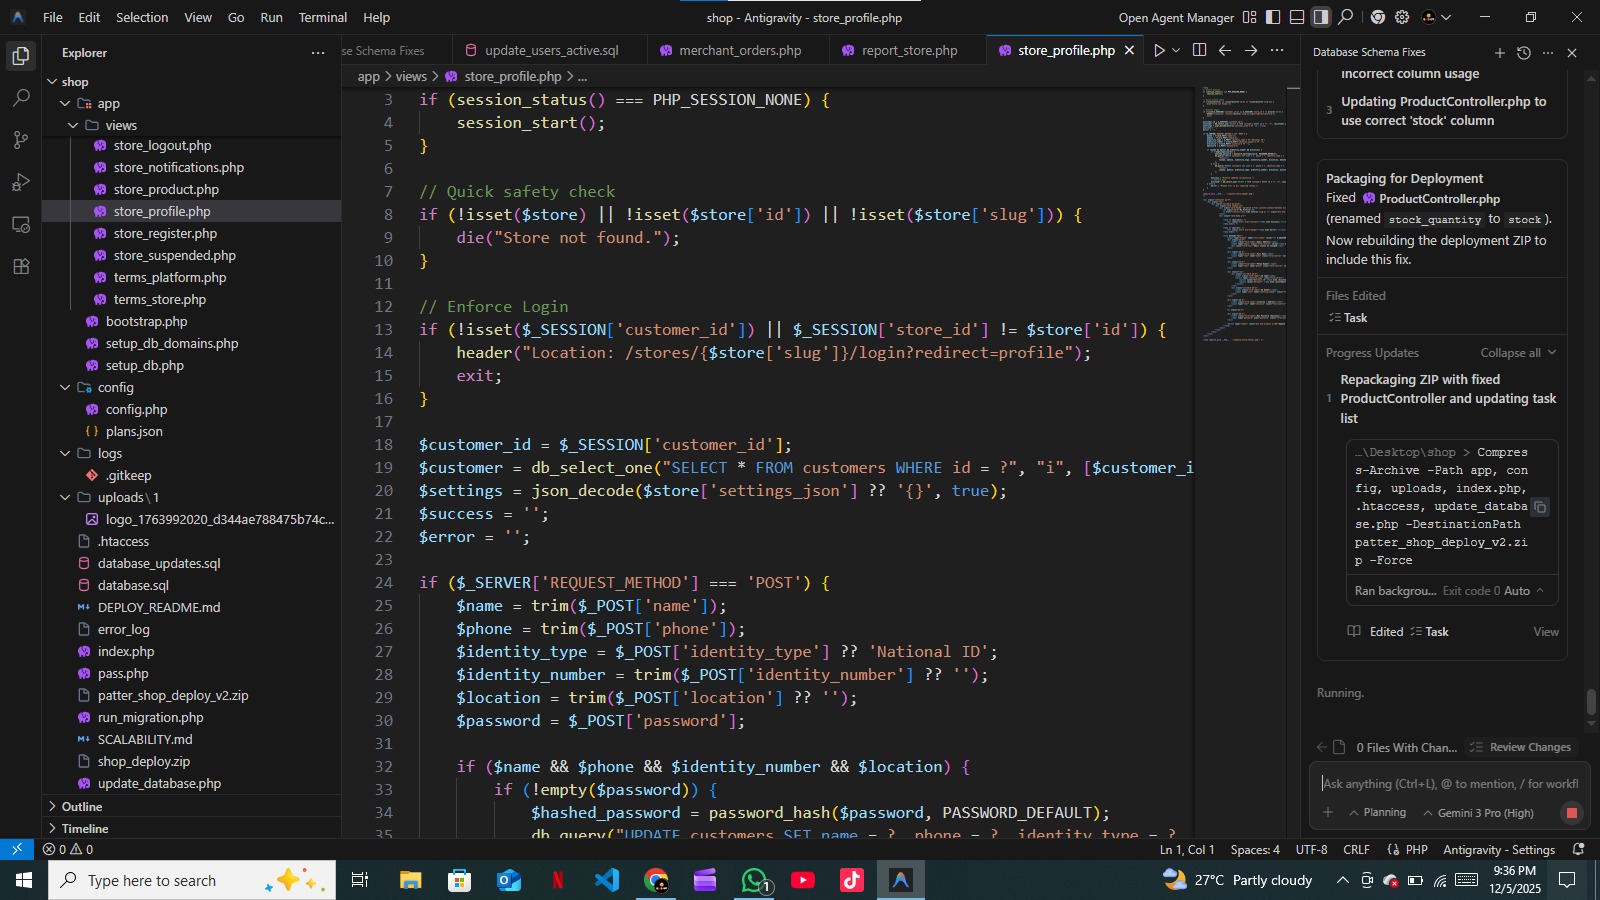Open Agent Manager from title bar

[1176, 17]
